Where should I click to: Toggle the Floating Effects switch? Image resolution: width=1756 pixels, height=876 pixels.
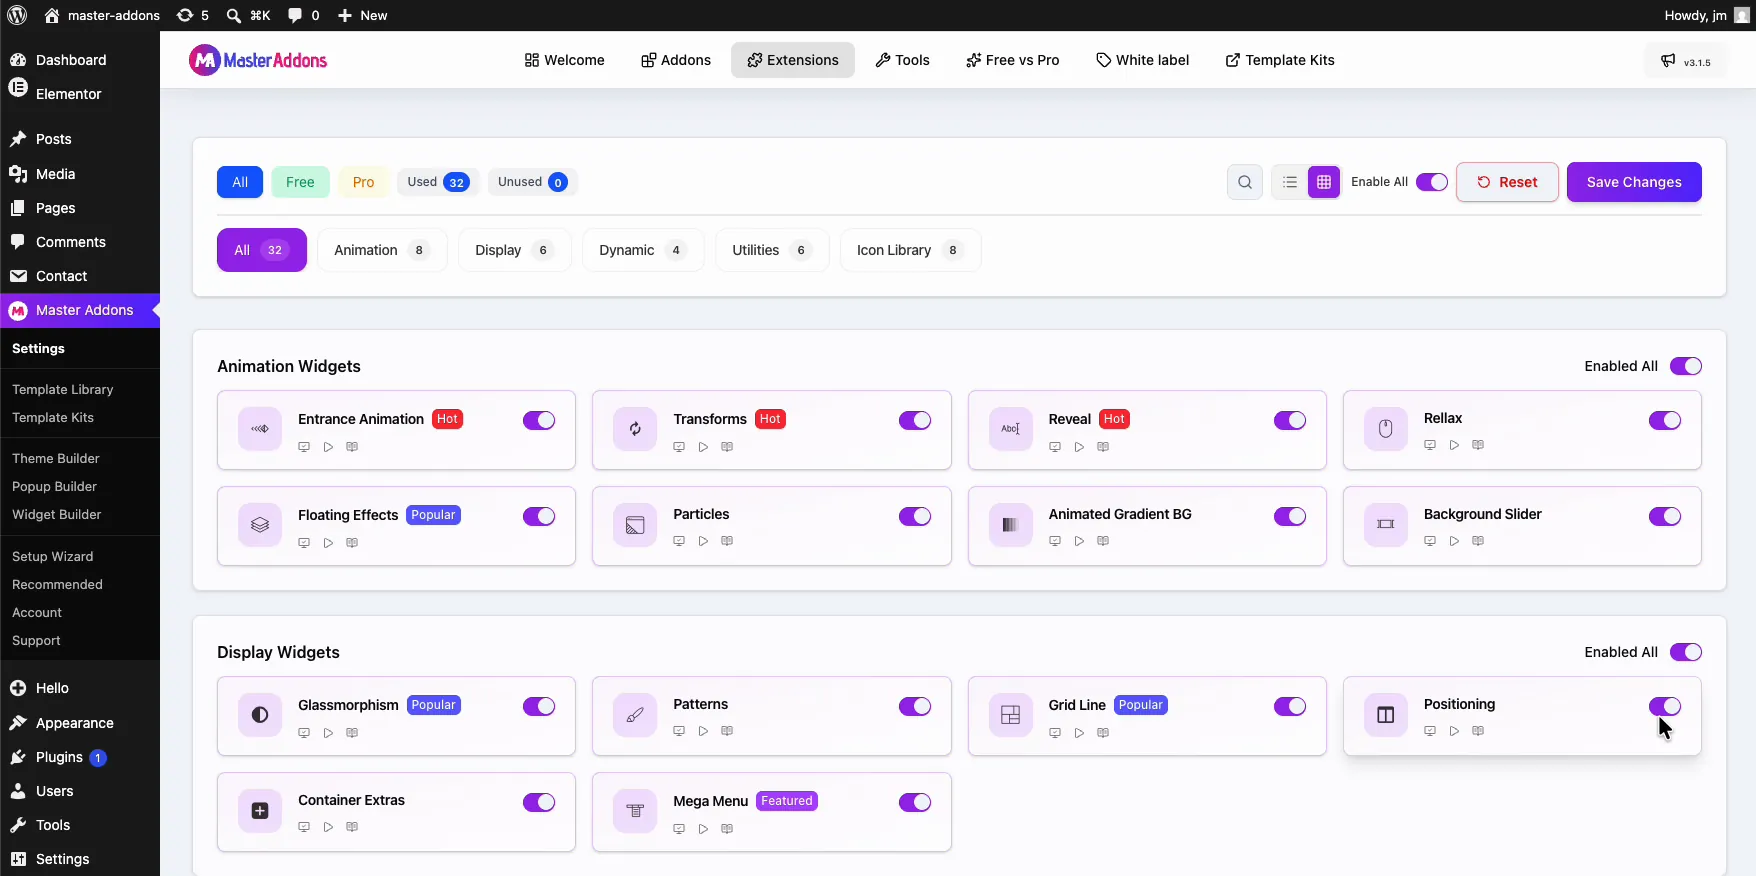pyautogui.click(x=539, y=516)
